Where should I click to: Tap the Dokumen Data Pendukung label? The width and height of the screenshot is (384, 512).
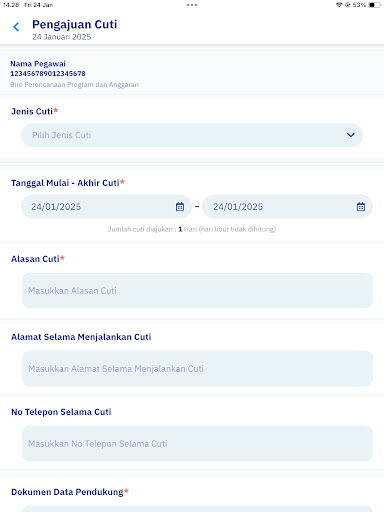point(70,492)
